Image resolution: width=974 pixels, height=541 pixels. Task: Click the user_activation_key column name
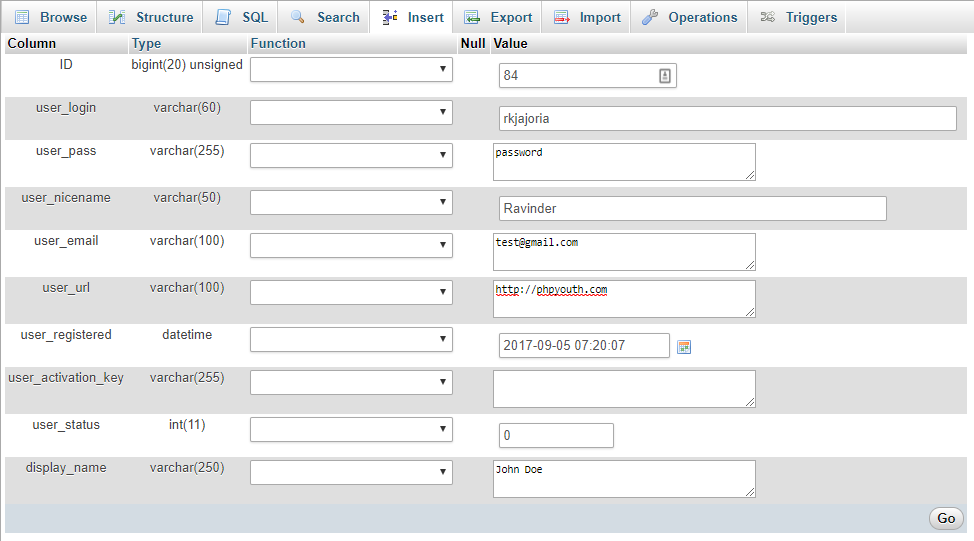(x=66, y=378)
